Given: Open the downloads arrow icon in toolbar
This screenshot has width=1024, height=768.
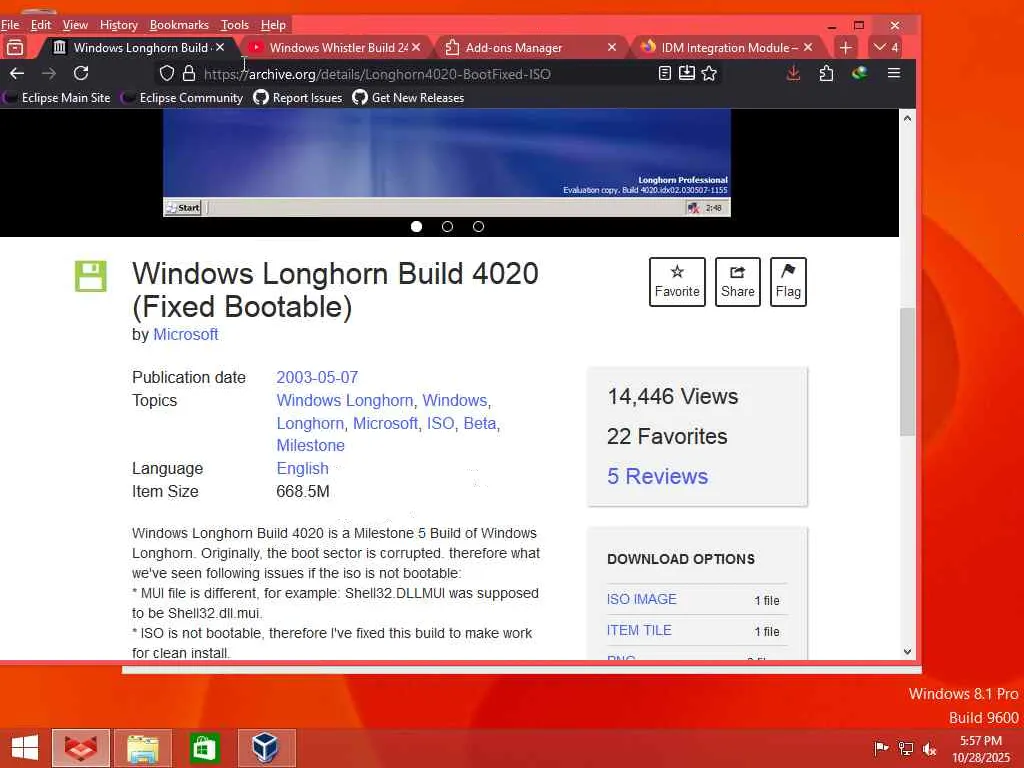Looking at the screenshot, I should (793, 73).
